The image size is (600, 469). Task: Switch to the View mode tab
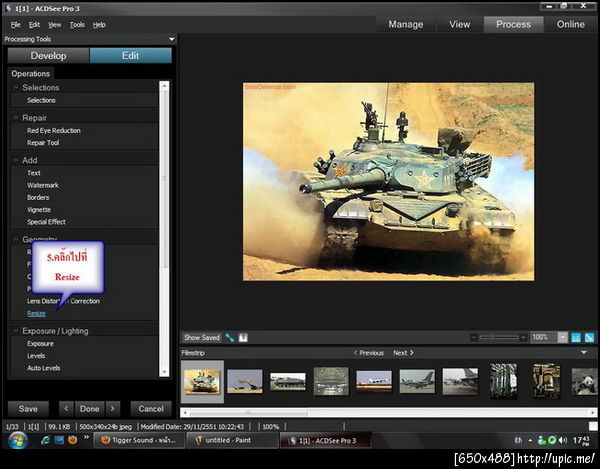[459, 24]
